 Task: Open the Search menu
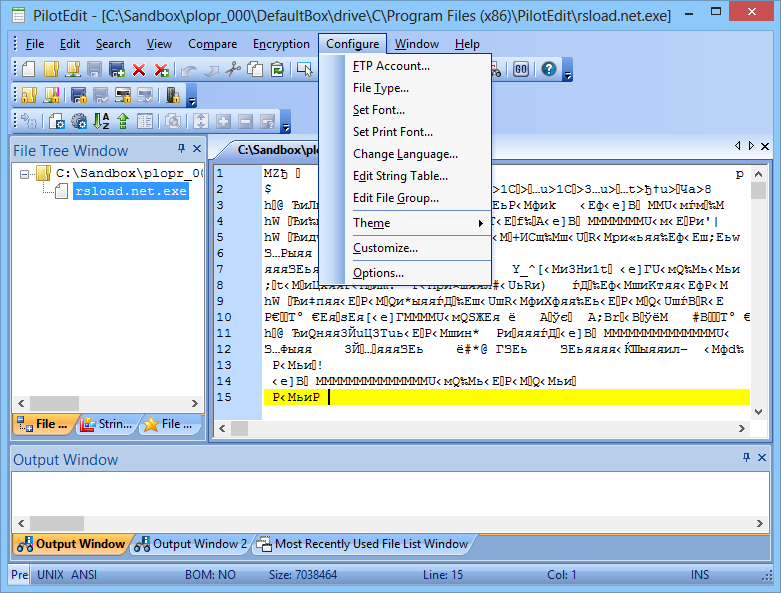[x=113, y=44]
